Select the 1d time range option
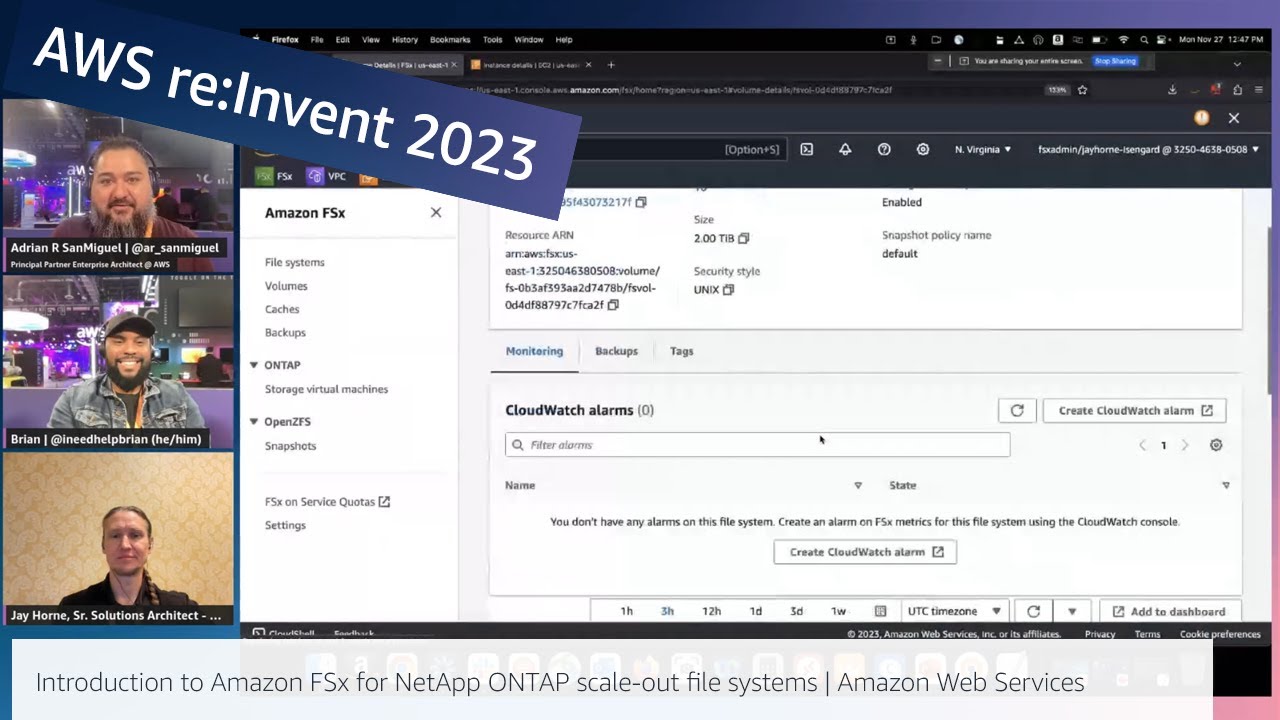This screenshot has height=720, width=1280. pyautogui.click(x=755, y=611)
